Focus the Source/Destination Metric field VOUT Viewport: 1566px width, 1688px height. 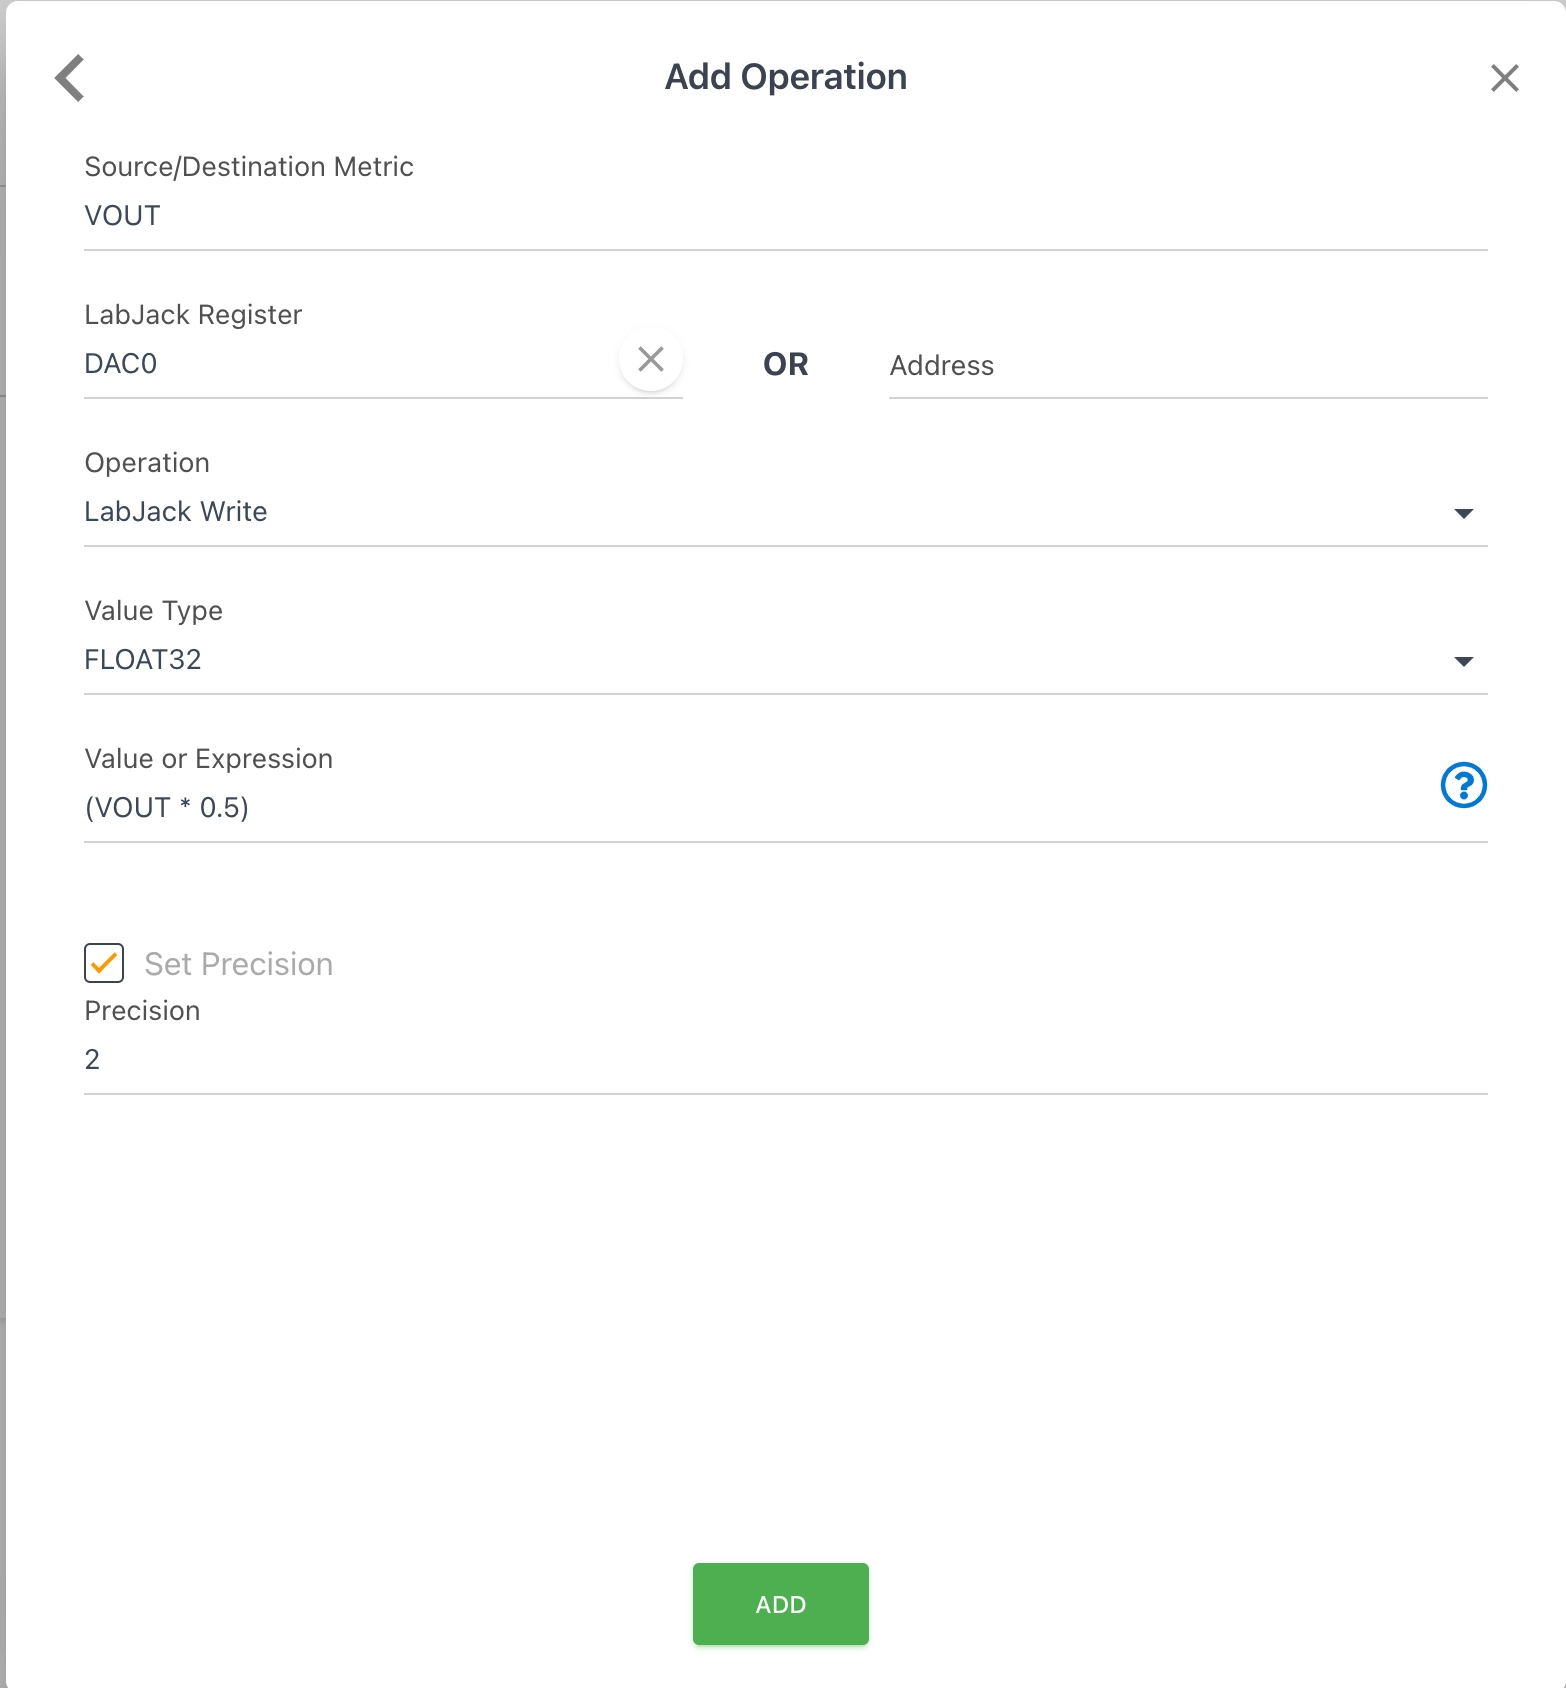click(786, 216)
